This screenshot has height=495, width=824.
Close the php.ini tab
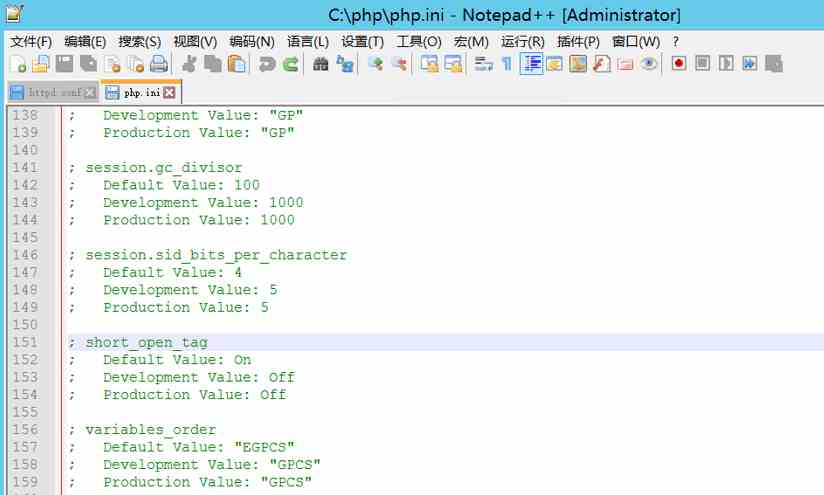coord(169,93)
